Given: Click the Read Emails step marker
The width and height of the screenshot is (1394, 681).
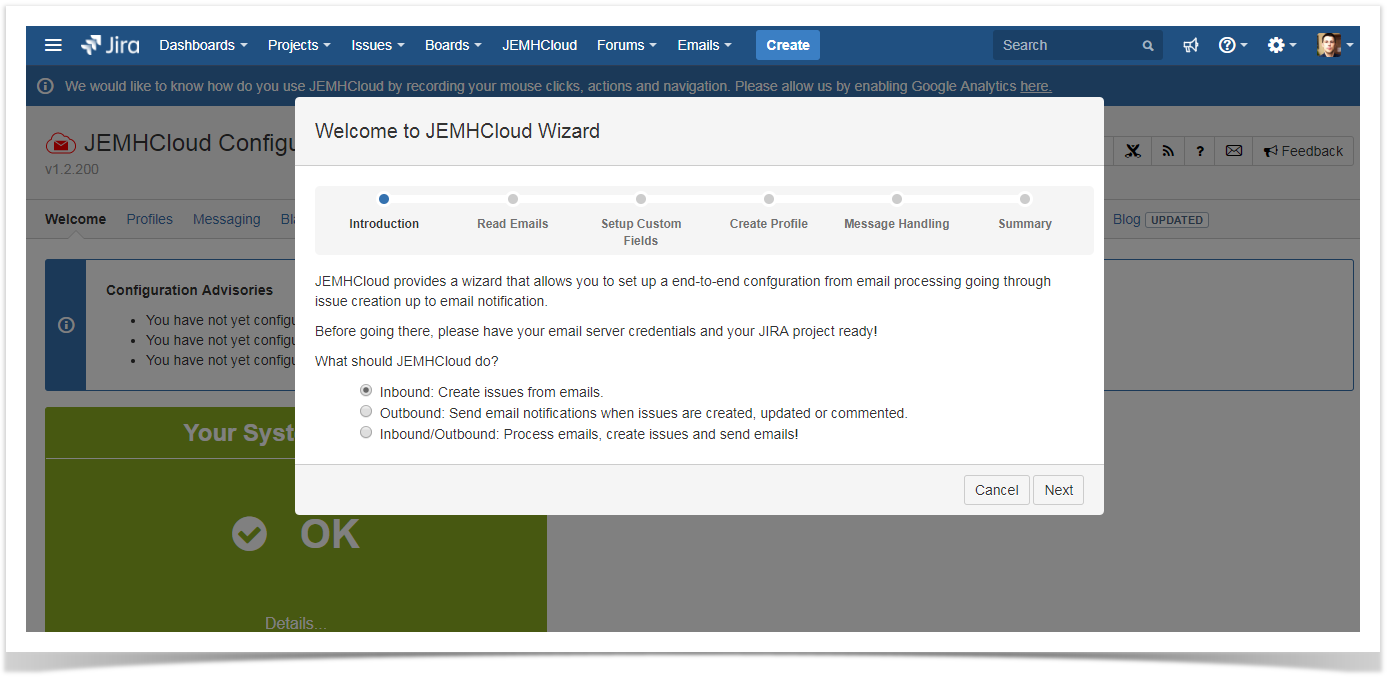Looking at the screenshot, I should pos(513,199).
